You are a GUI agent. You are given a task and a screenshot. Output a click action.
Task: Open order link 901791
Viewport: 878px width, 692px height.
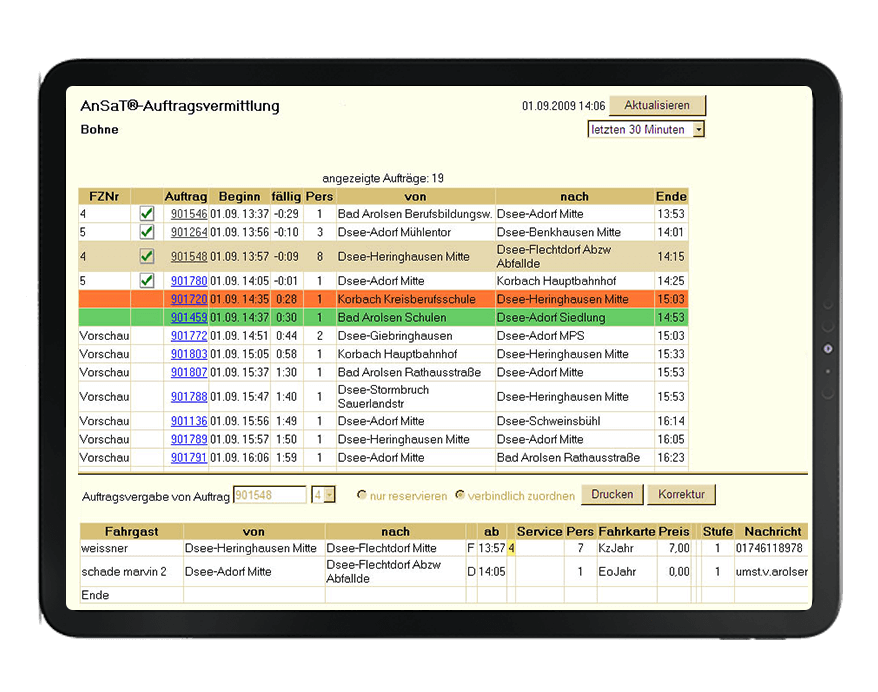(188, 458)
